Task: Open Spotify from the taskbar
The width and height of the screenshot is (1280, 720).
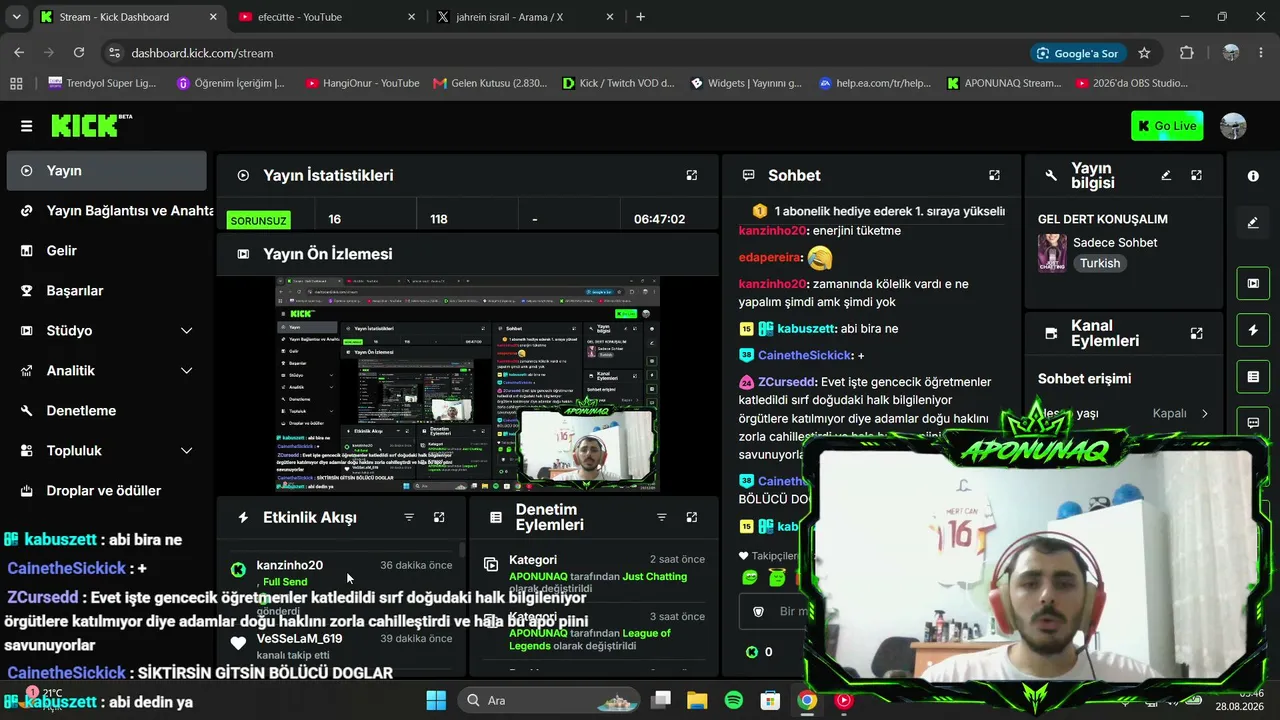Action: (733, 700)
